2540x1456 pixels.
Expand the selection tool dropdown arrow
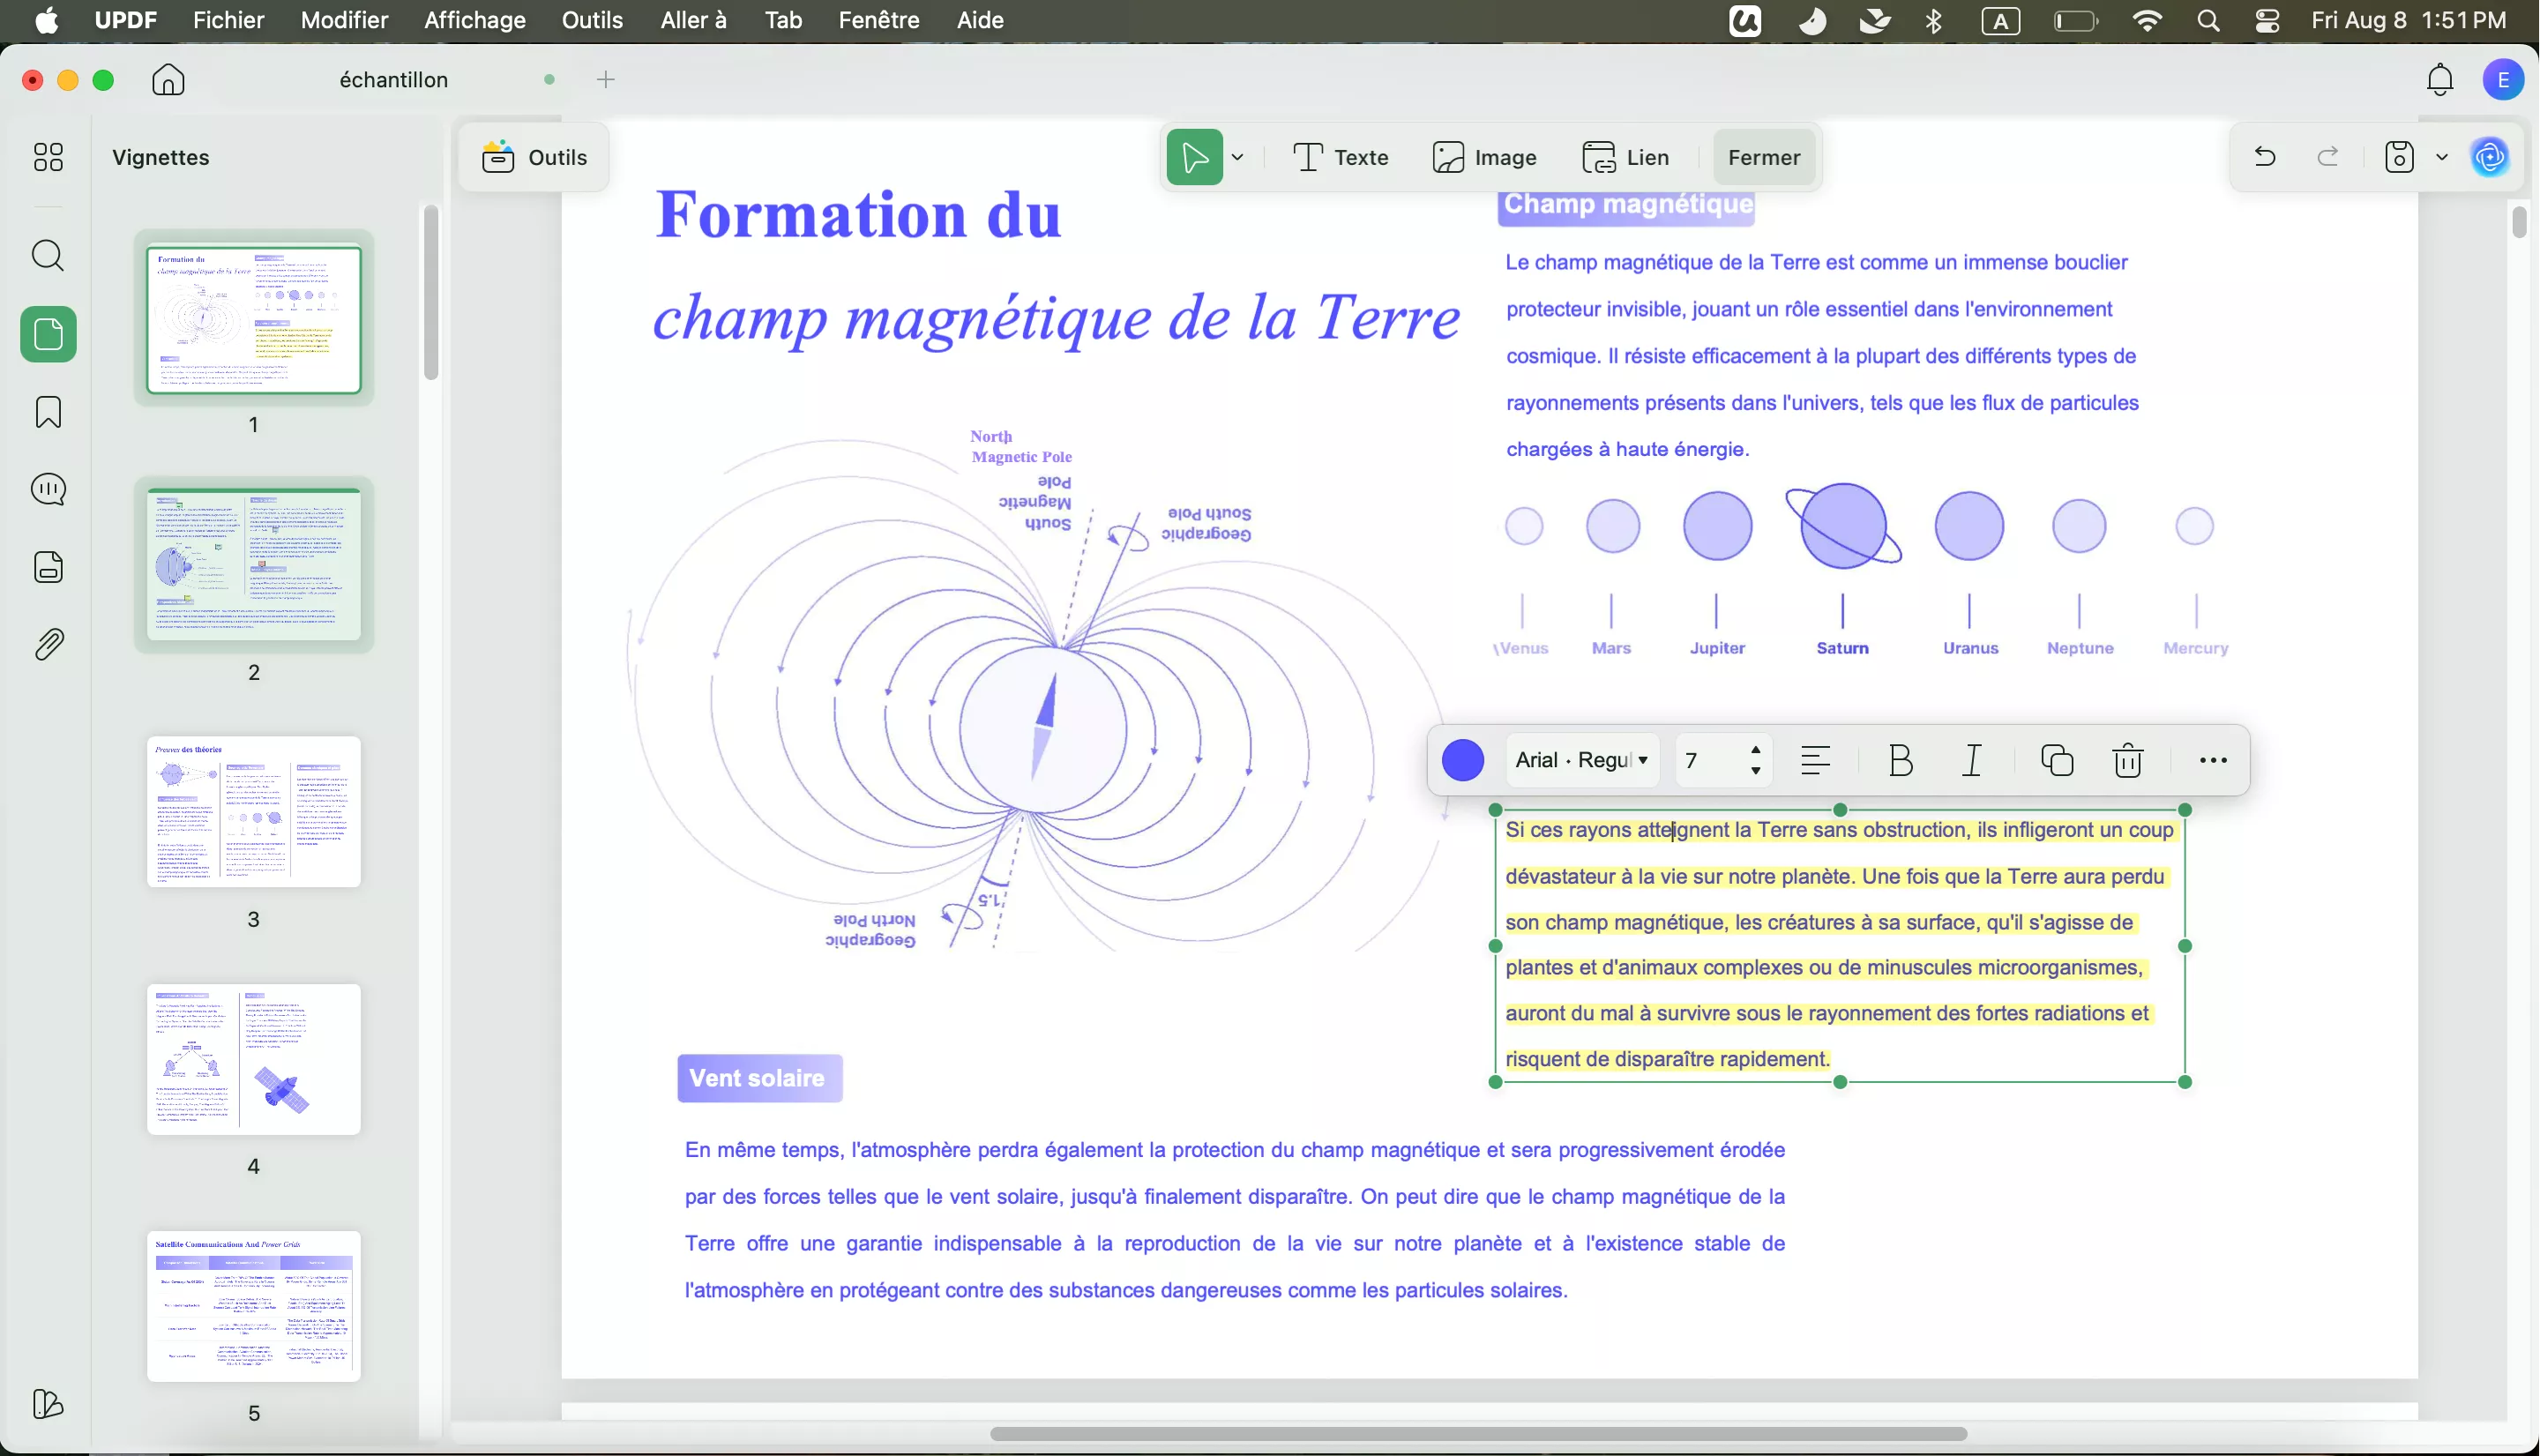1238,157
